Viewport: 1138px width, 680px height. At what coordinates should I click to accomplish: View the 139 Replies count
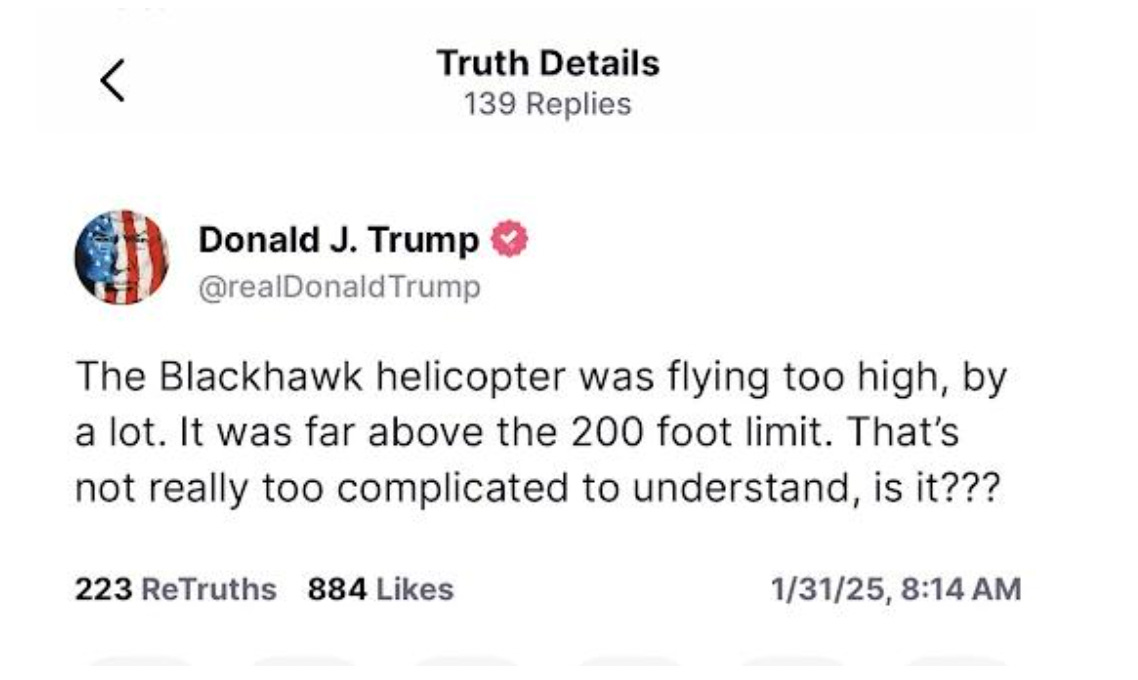(548, 104)
